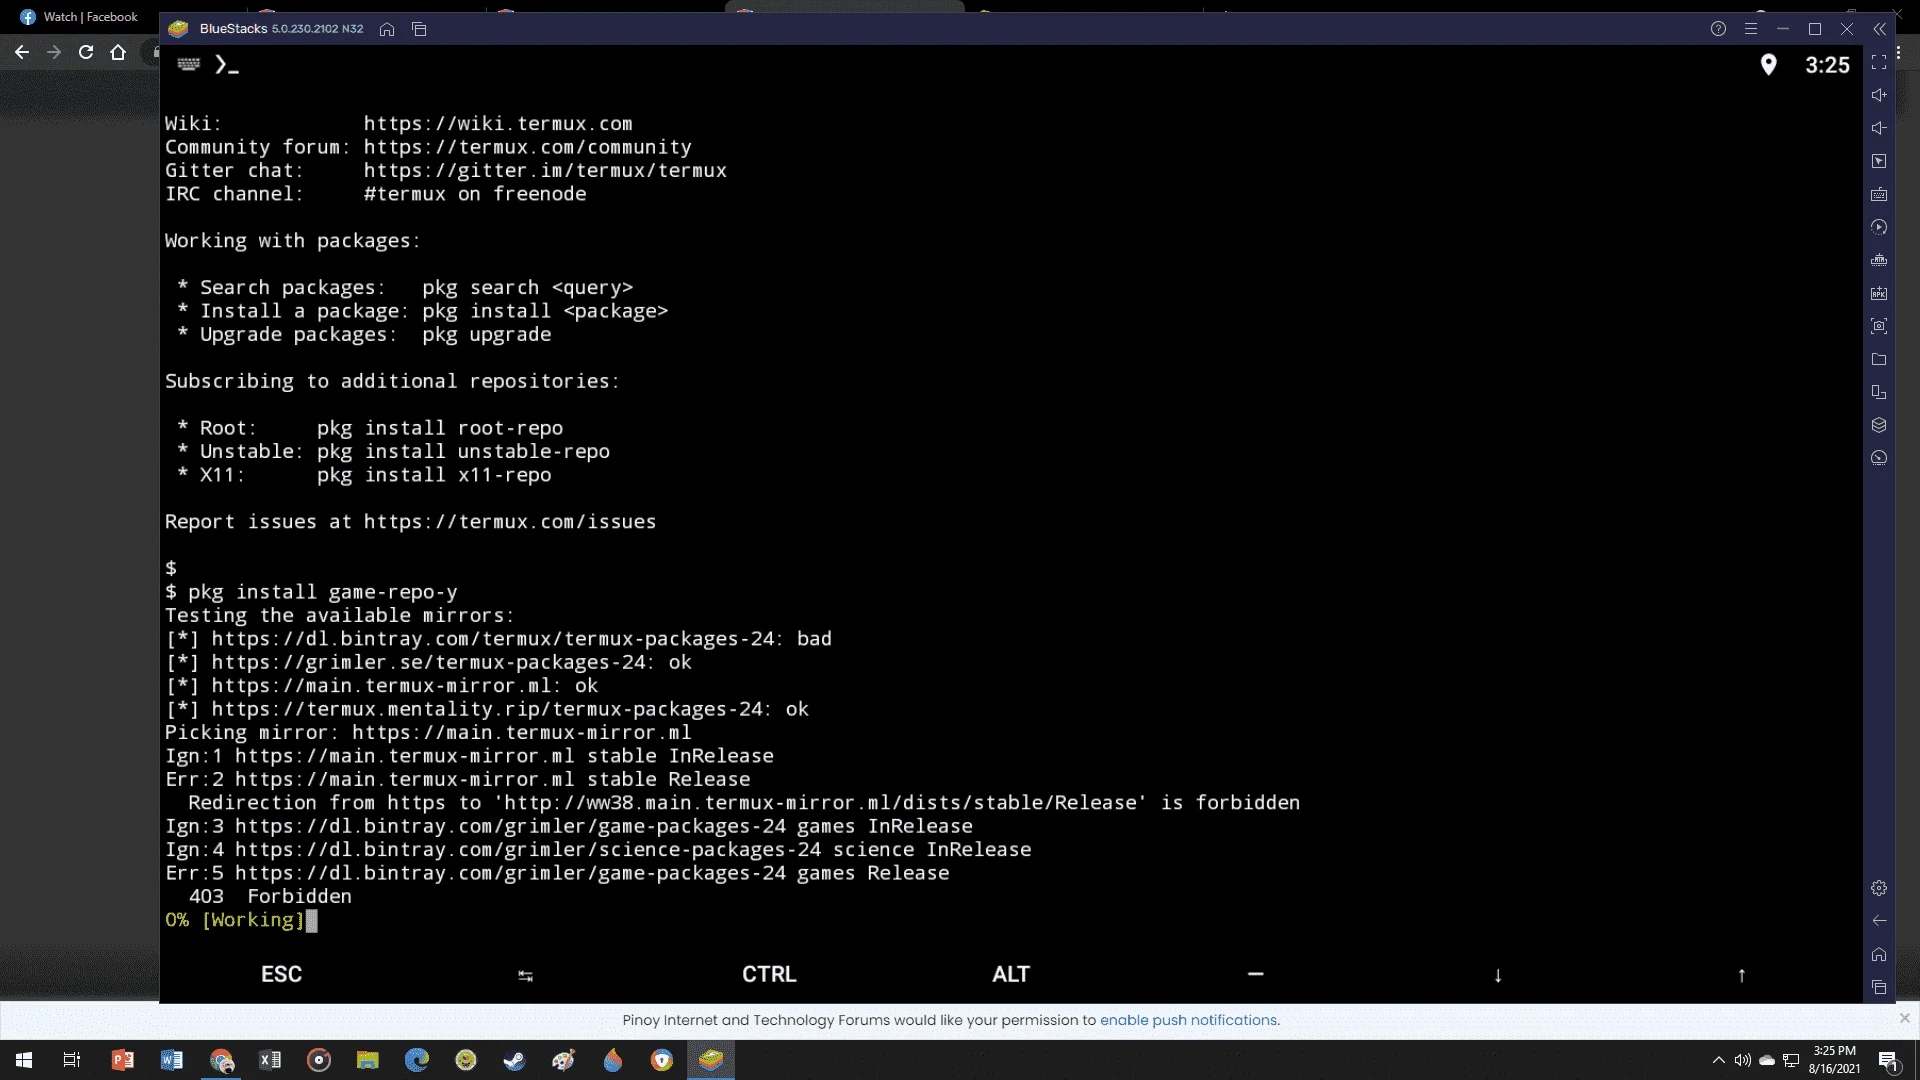This screenshot has height=1080, width=1920.
Task: Click the https://wiki.termux.com text
Action: coord(498,124)
